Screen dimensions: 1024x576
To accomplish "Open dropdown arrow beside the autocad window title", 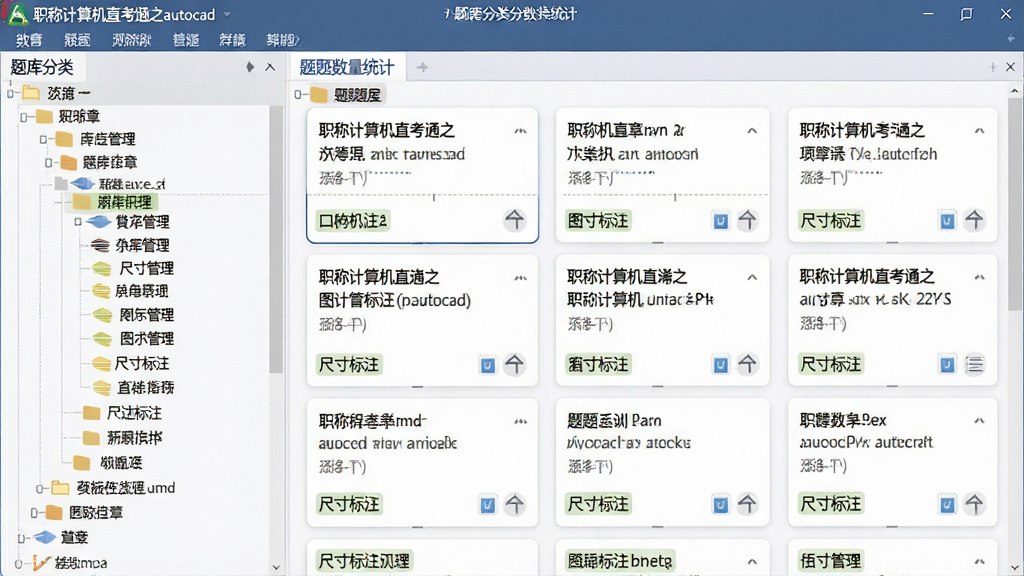I will pos(227,14).
